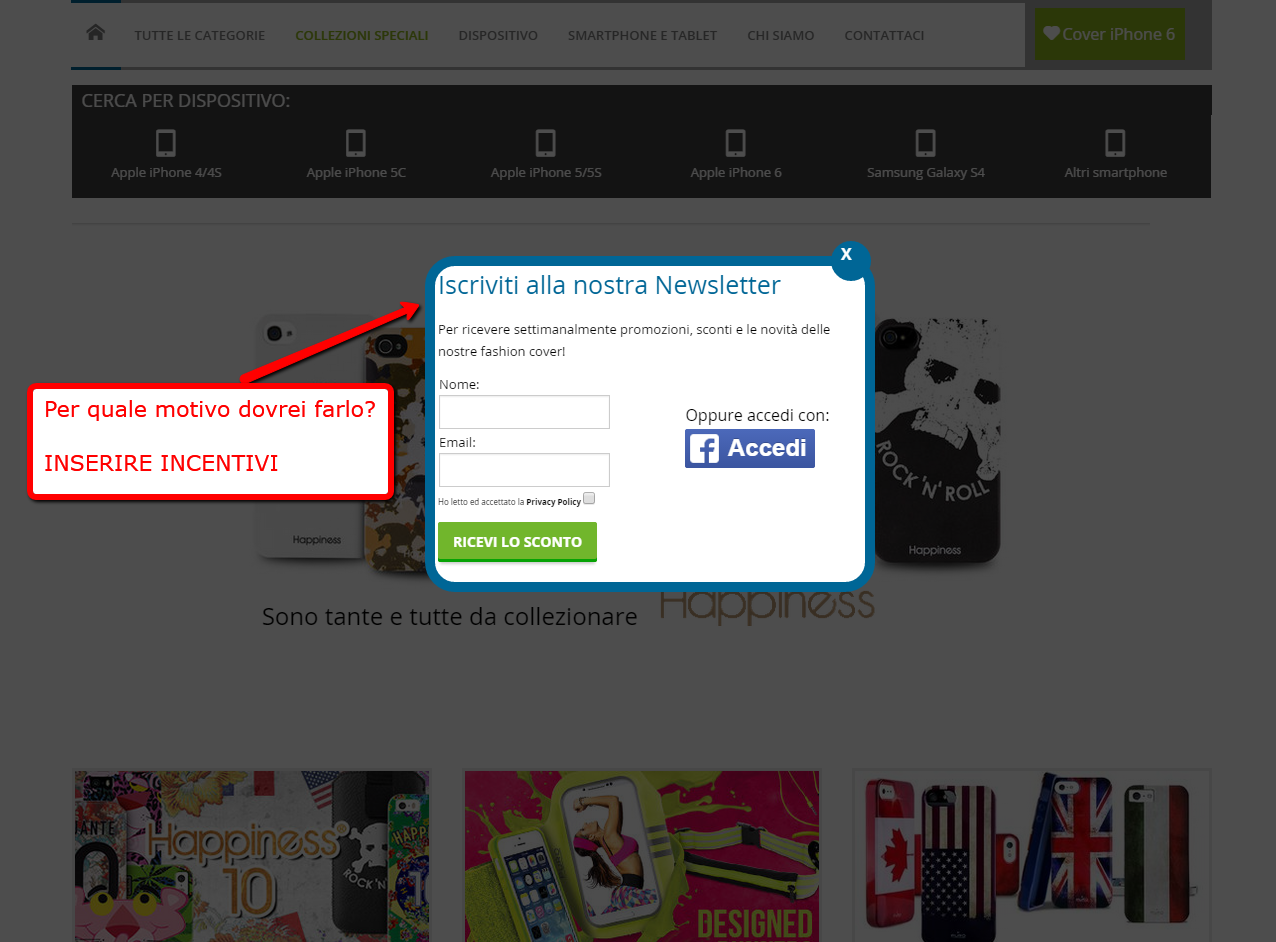Viewport: 1276px width, 942px height.
Task: Log in with the Facebook Accedi button
Action: point(750,448)
